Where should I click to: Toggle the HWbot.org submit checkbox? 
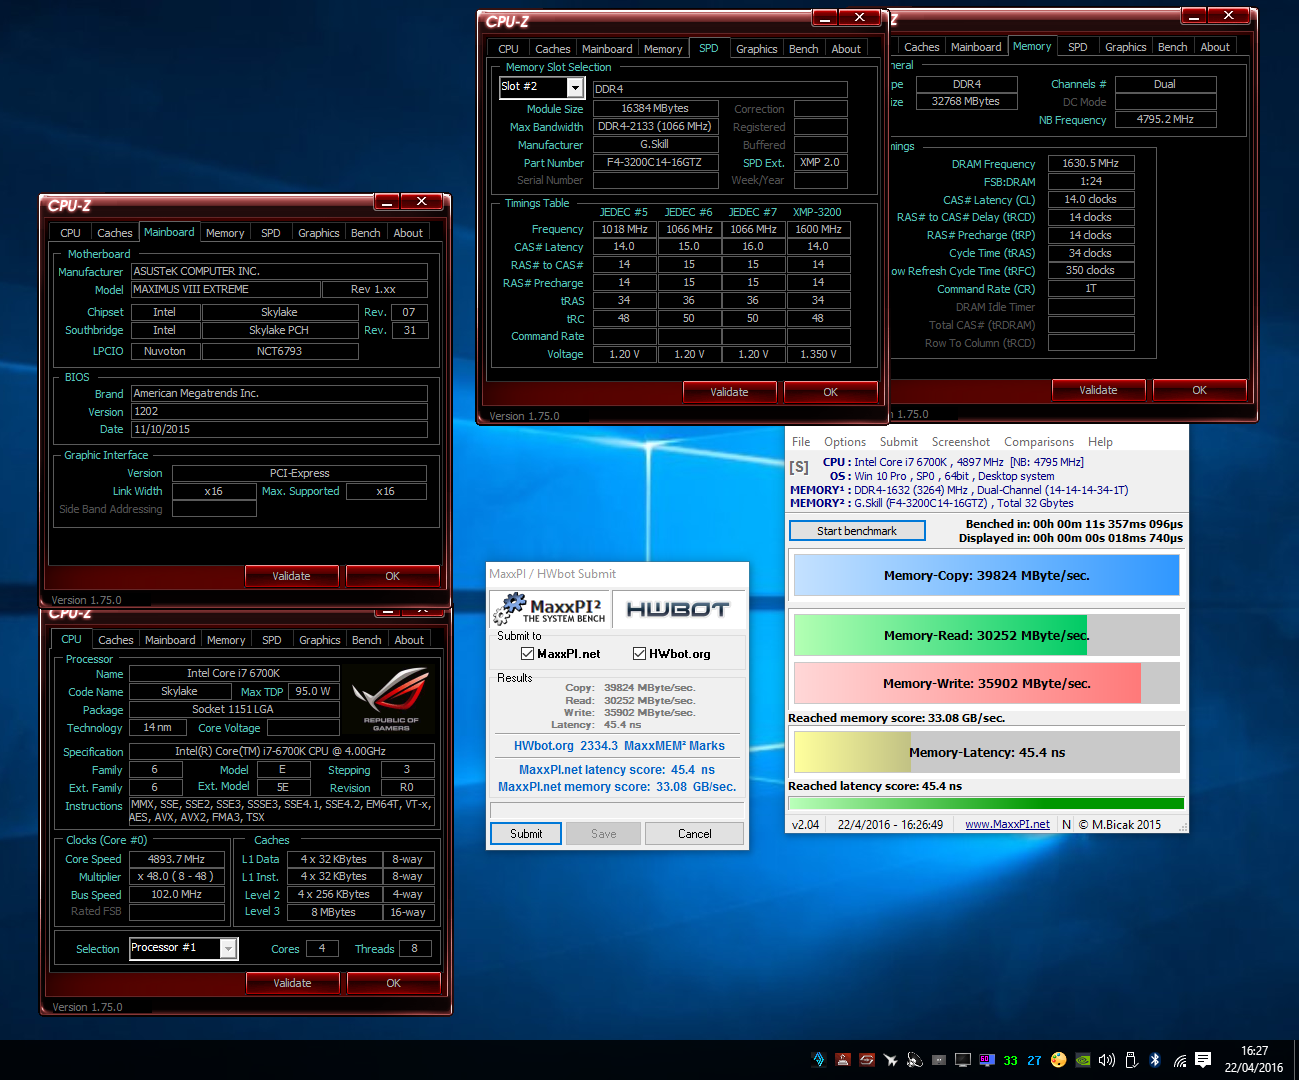click(639, 654)
